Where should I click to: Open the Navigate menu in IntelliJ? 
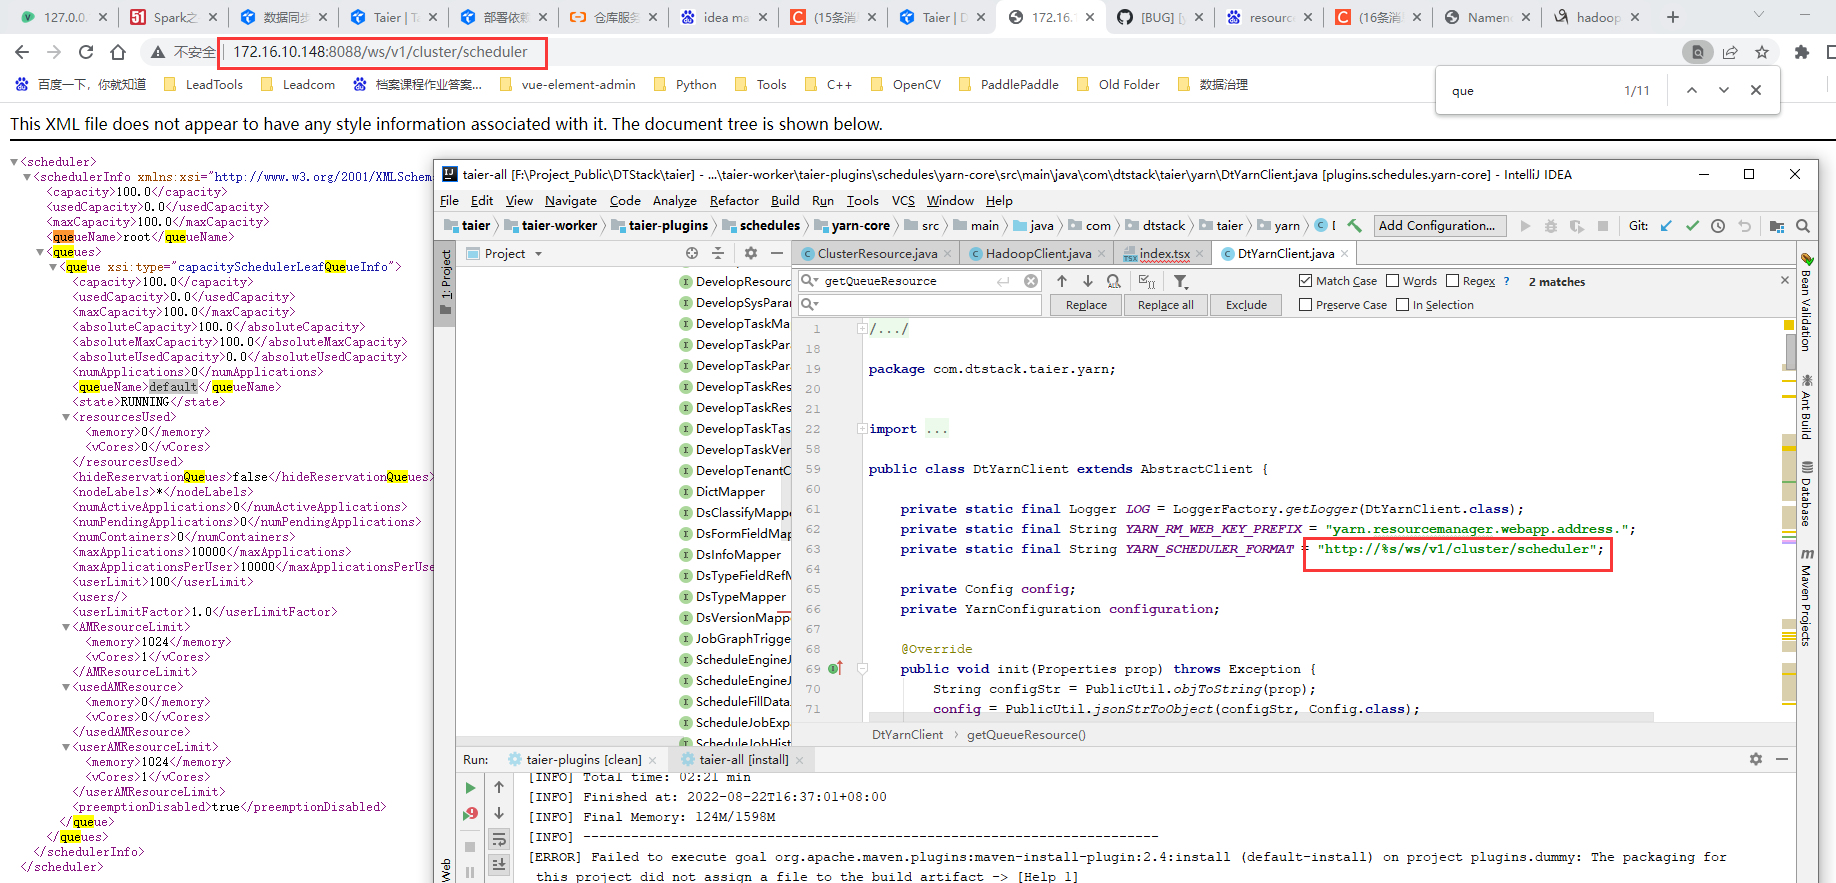570,201
